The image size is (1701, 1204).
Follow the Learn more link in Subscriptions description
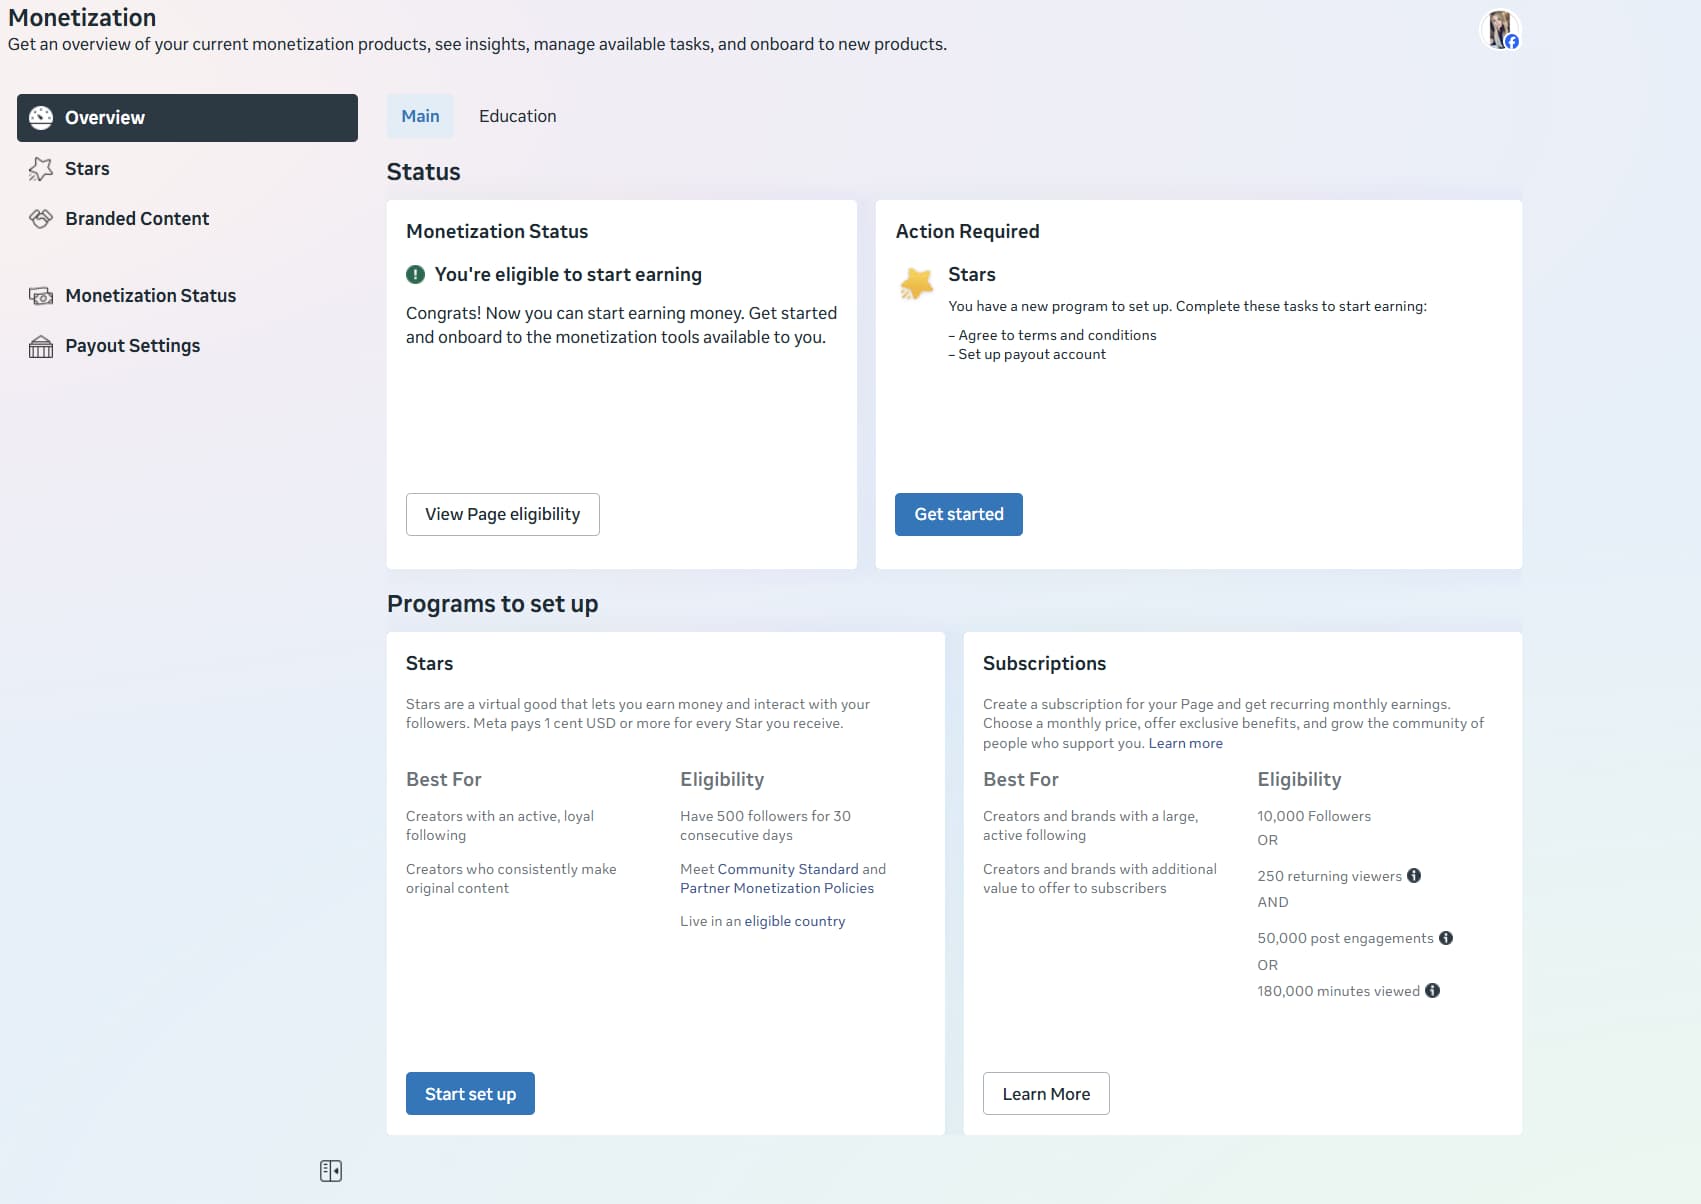click(1185, 743)
